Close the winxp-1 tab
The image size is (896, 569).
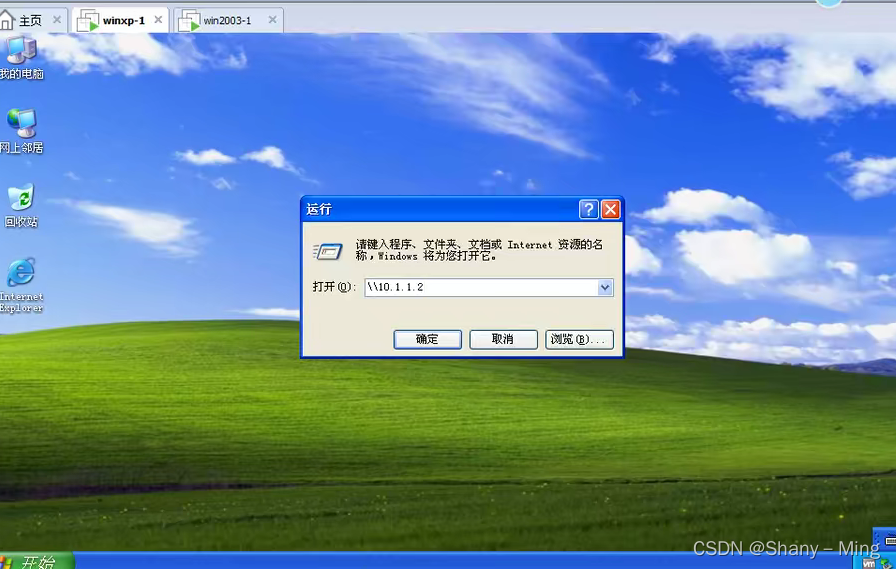[158, 20]
